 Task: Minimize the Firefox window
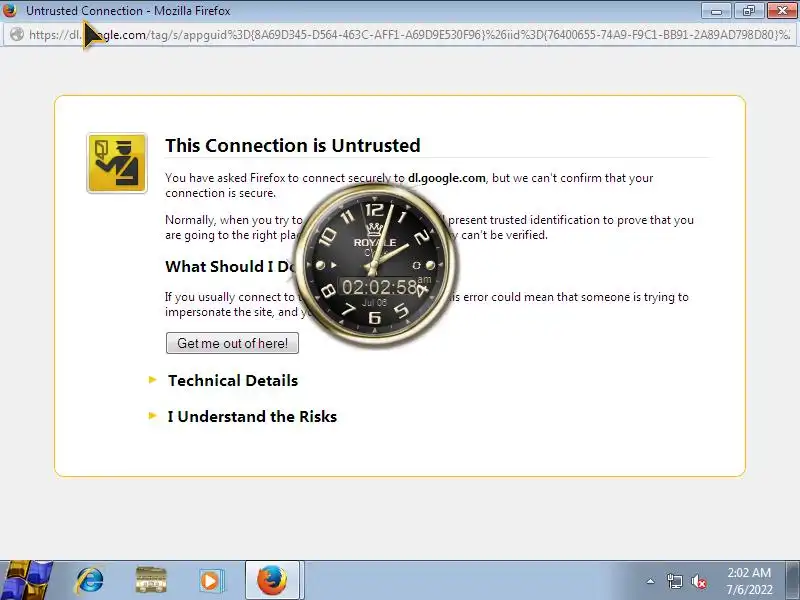pyautogui.click(x=716, y=11)
